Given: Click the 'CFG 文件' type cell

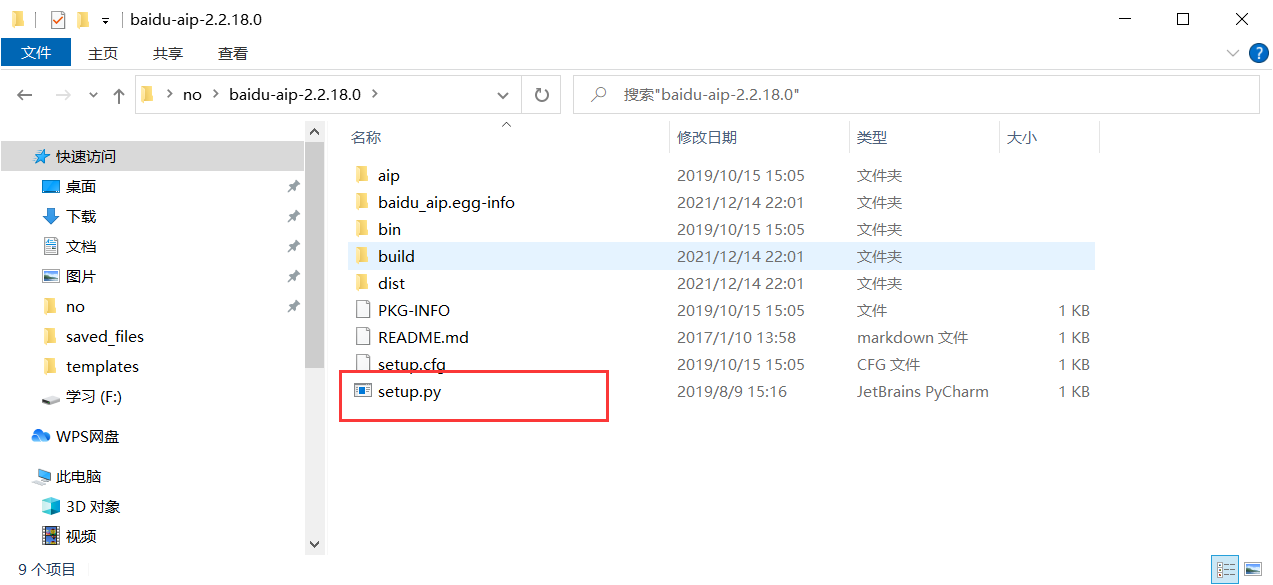Looking at the screenshot, I should (888, 364).
